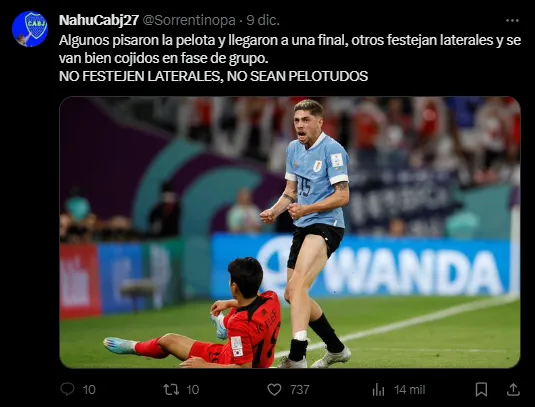
Task: Share the tweet via upload arrow icon
Action: [x=513, y=389]
